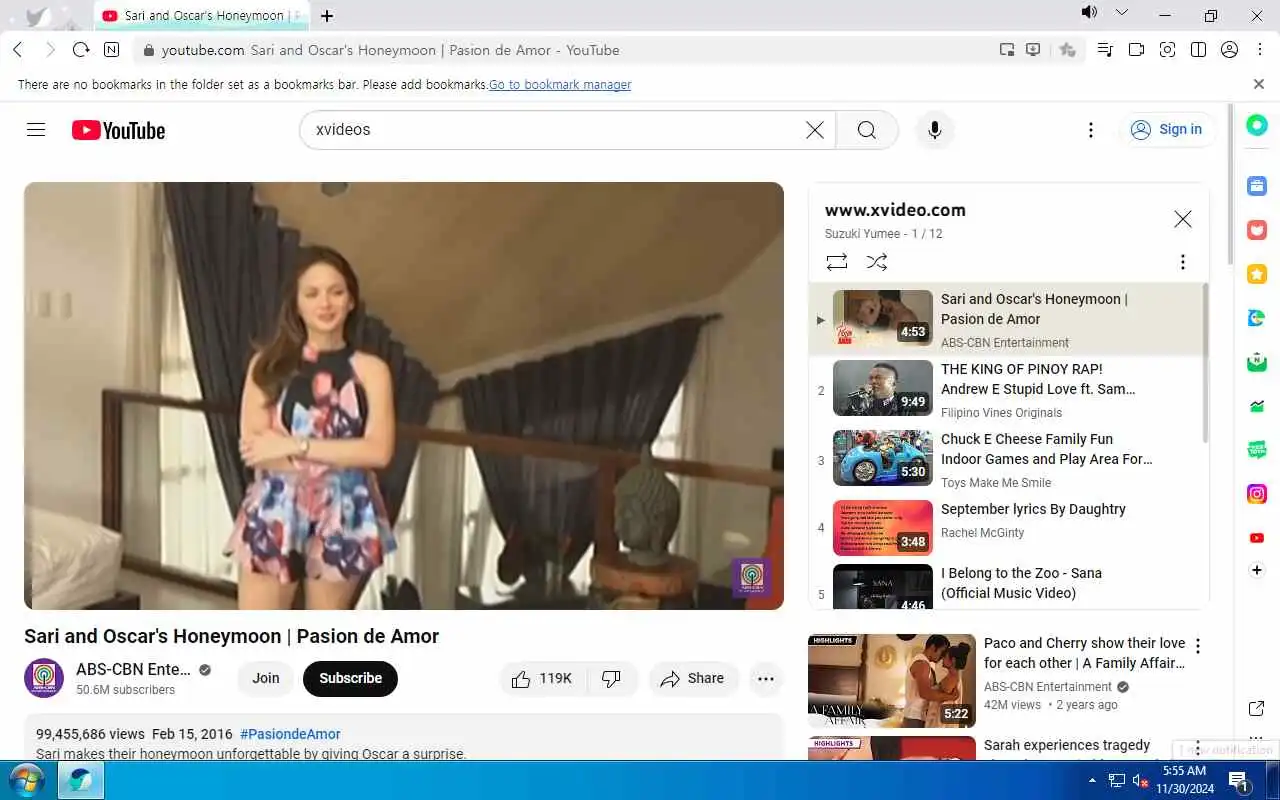Open the blue calendar sidebar icon
1280x800 pixels.
(1257, 186)
